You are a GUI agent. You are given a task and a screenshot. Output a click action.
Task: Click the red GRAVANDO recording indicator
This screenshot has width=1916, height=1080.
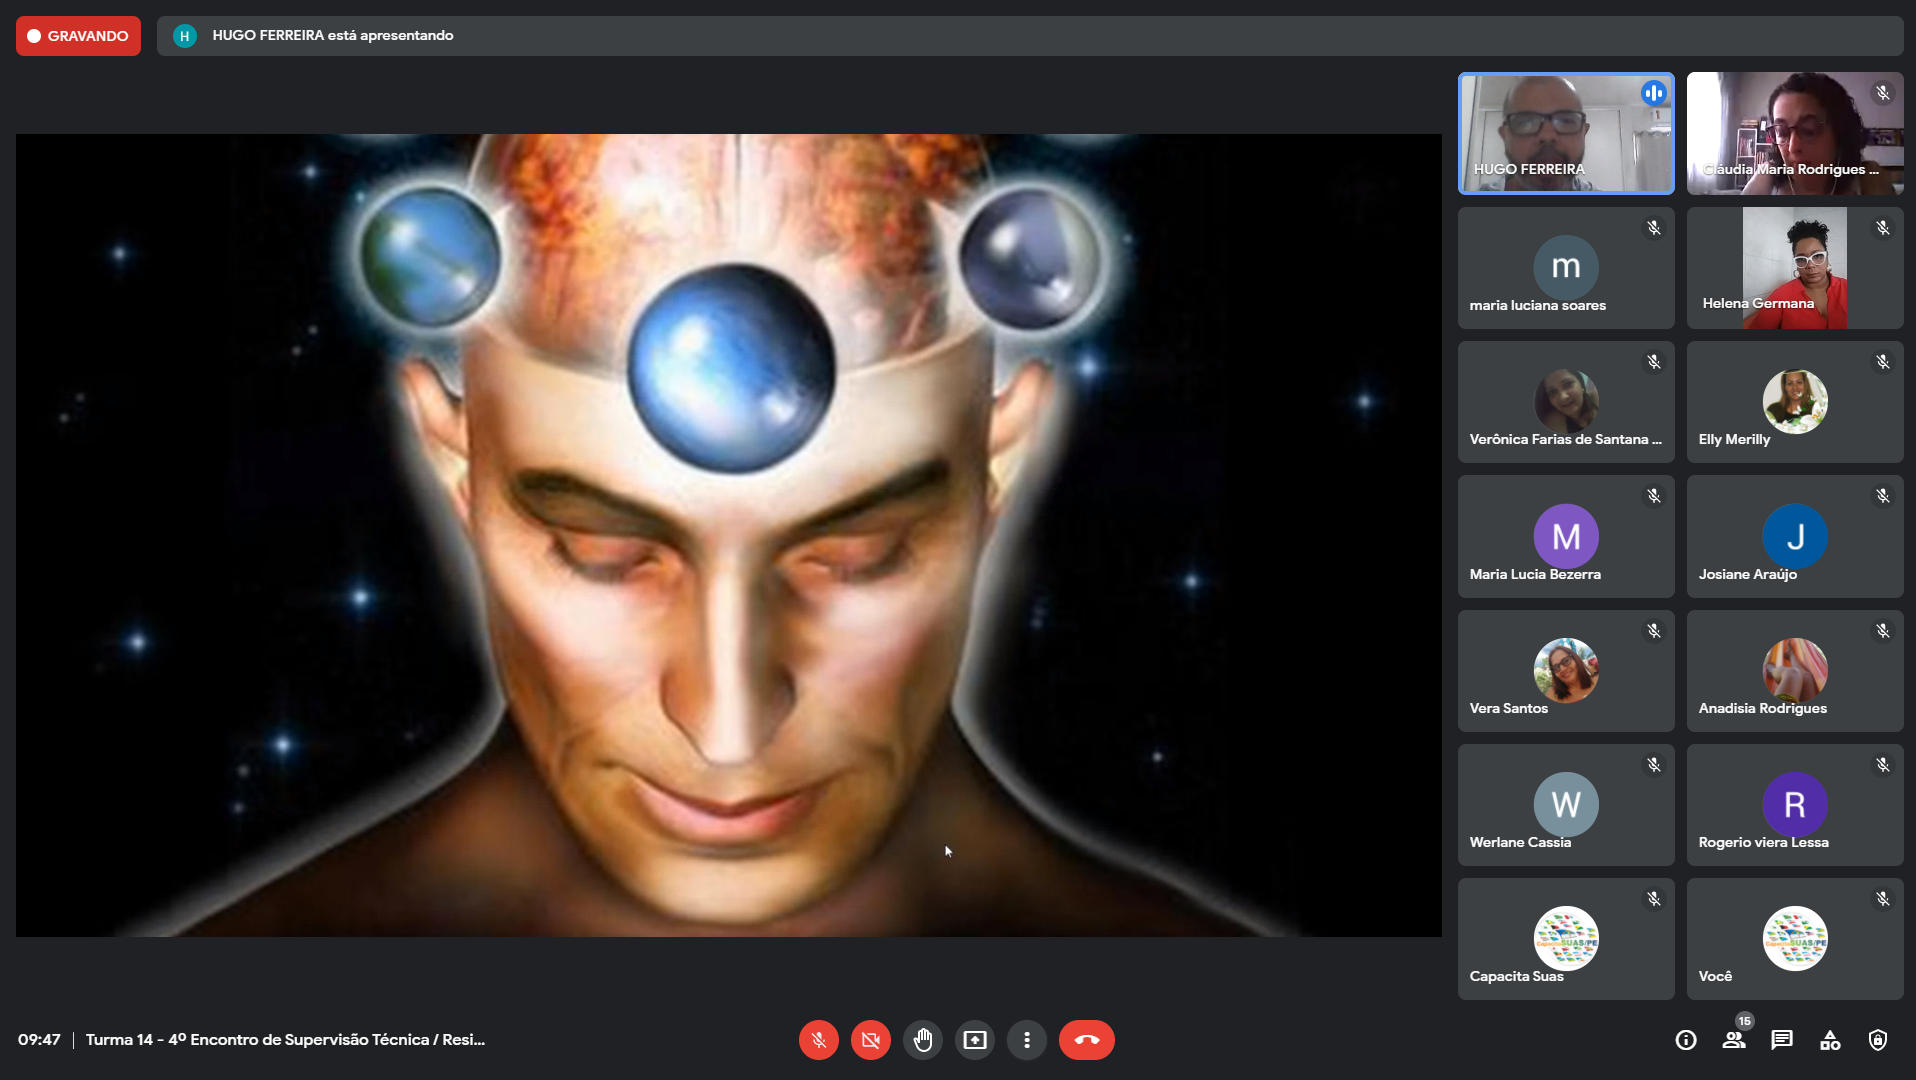click(x=78, y=36)
